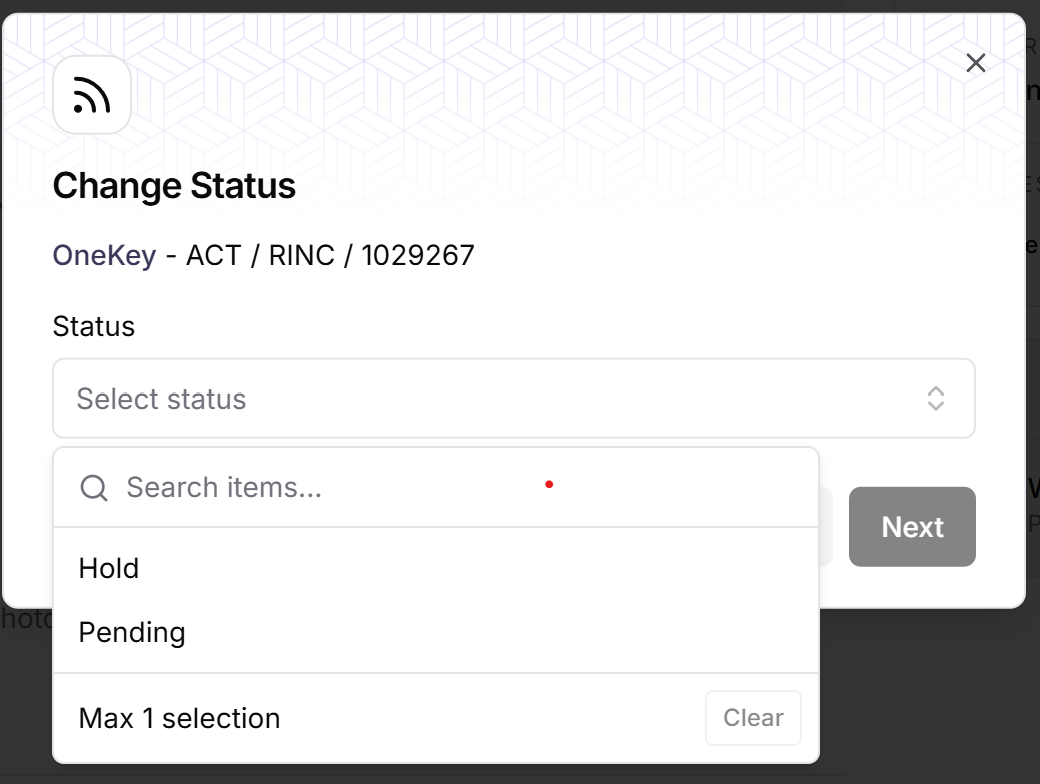Open the OneKey link

[104, 255]
